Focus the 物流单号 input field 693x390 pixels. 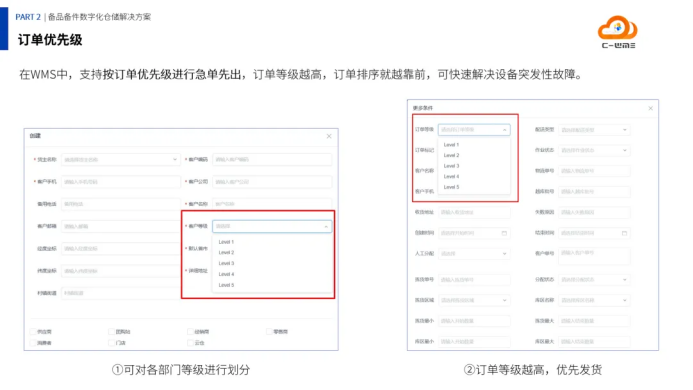click(x=594, y=171)
